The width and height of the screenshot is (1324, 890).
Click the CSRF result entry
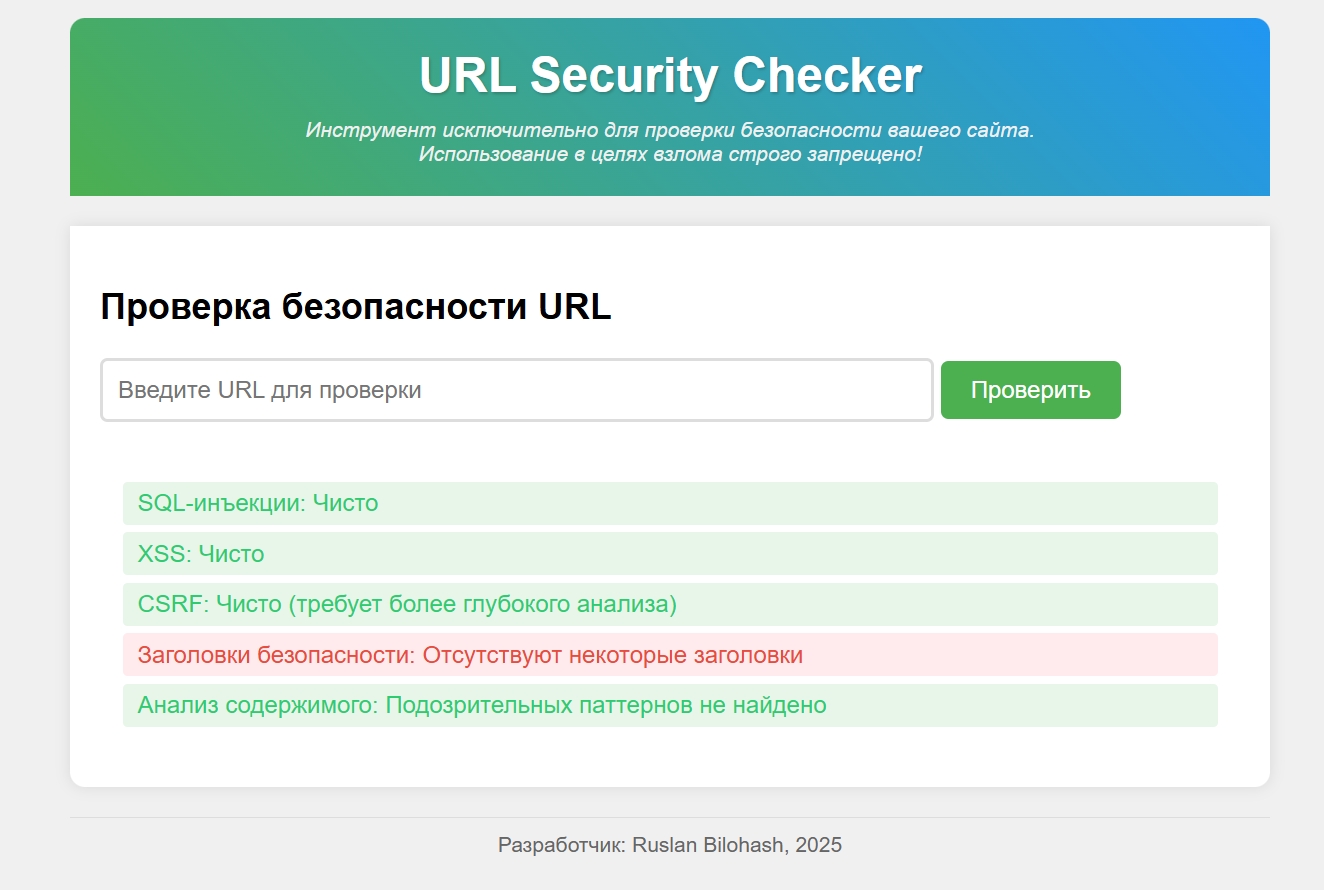tap(668, 604)
